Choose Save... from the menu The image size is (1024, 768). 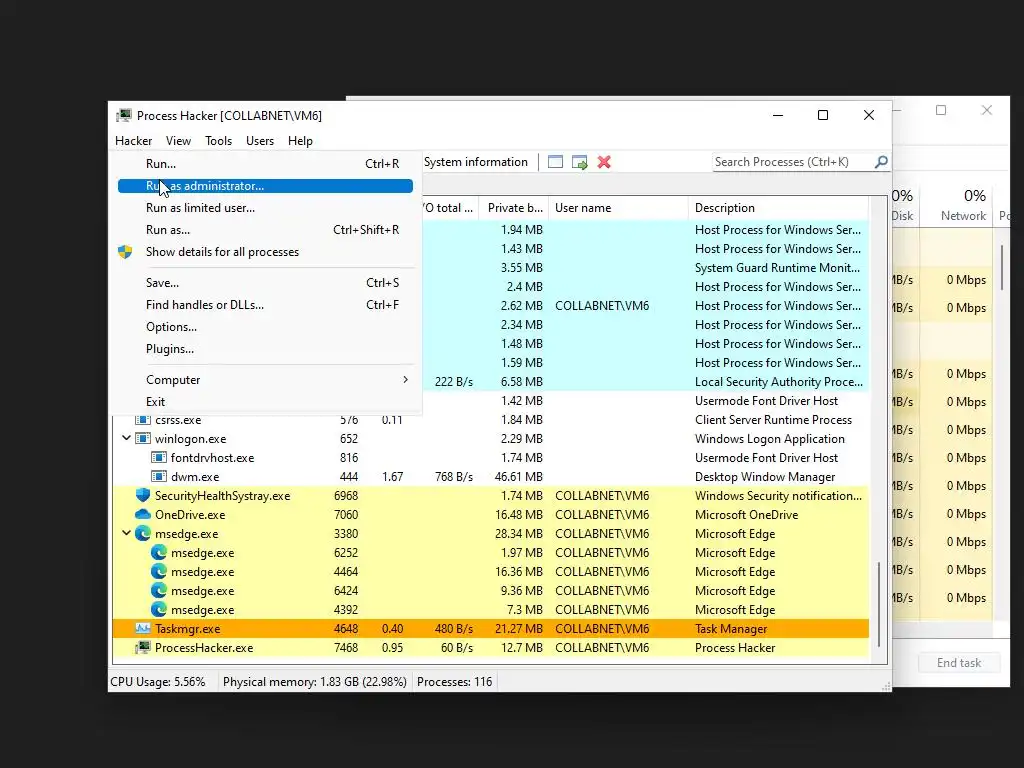(x=265, y=283)
